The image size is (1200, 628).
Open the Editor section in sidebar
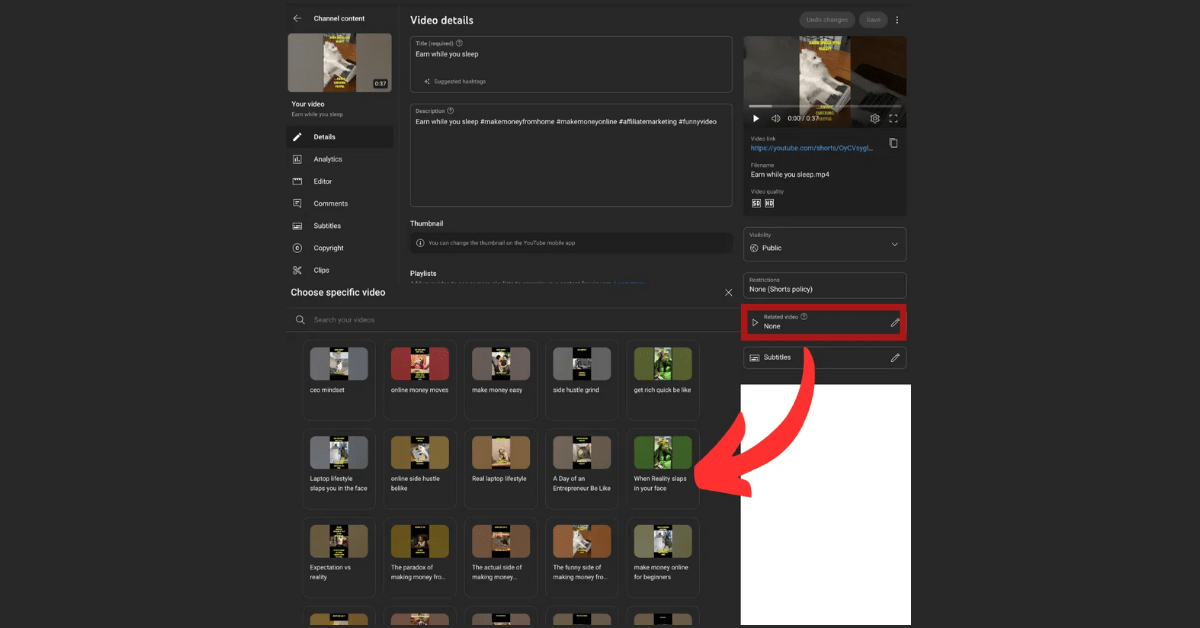click(x=339, y=181)
